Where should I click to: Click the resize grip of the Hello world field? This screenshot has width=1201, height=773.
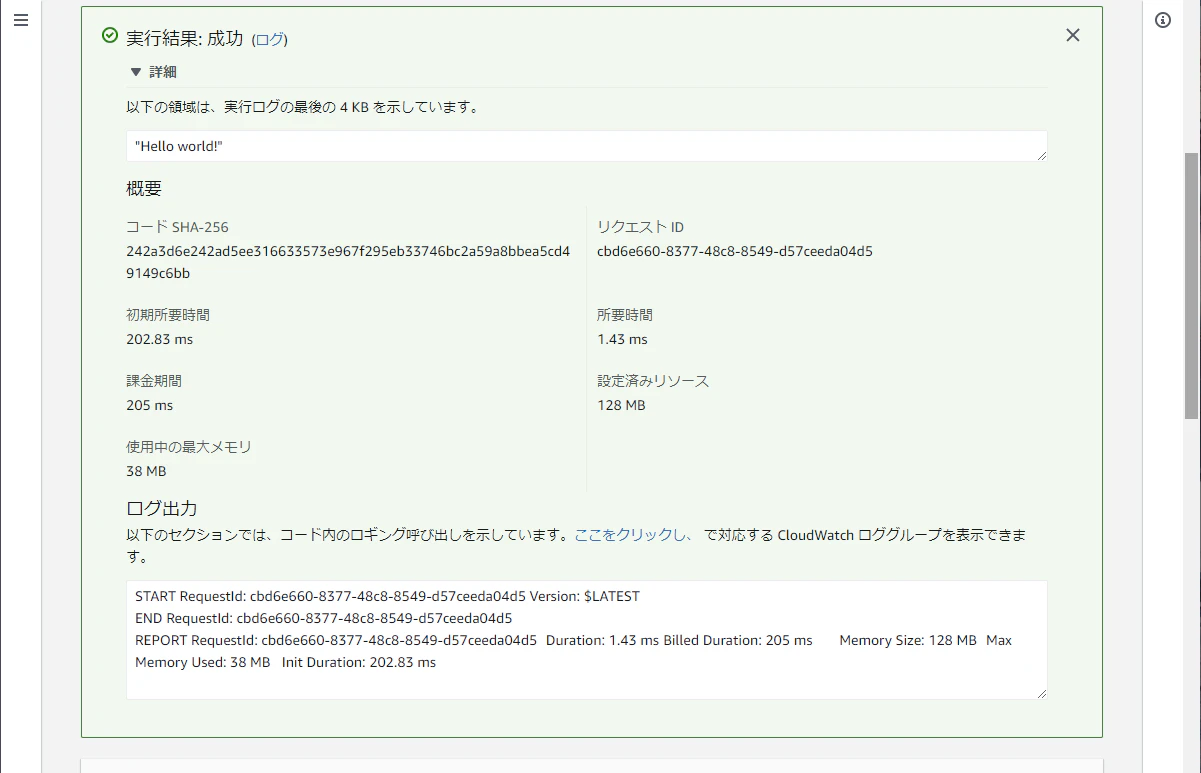pos(1043,156)
